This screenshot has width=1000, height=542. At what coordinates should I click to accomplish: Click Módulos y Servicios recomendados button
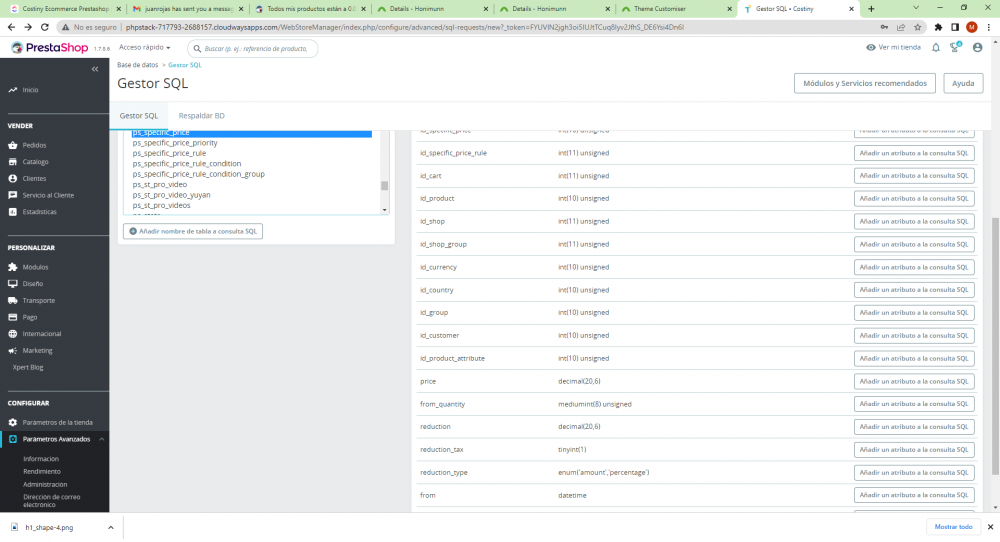pos(865,84)
